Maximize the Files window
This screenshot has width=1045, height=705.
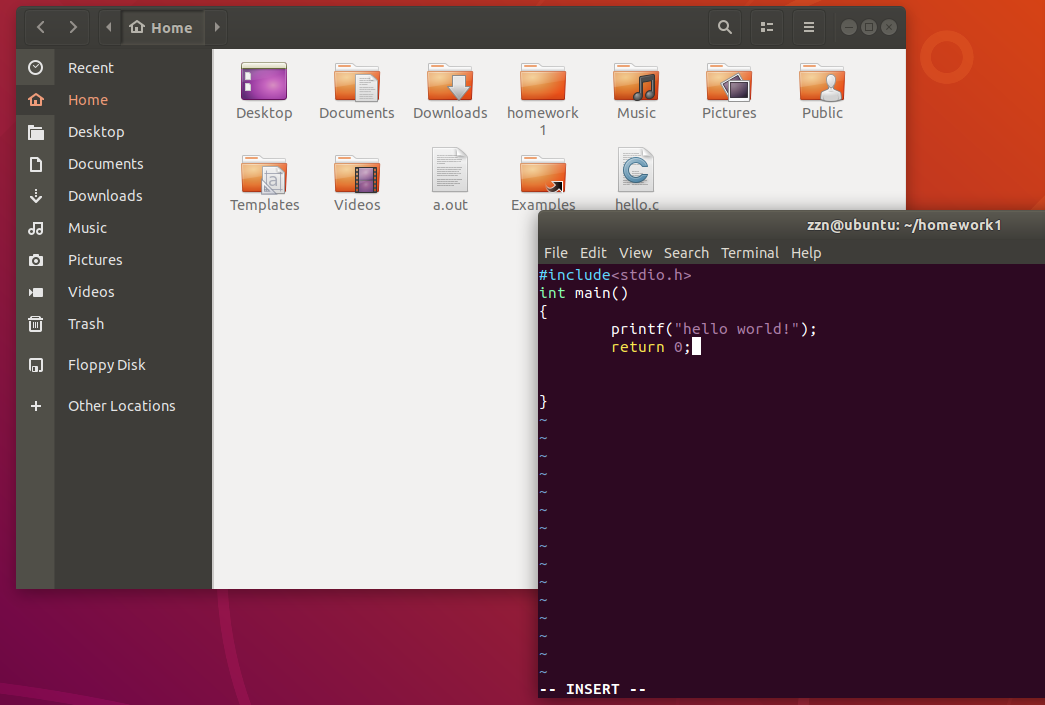pos(869,27)
